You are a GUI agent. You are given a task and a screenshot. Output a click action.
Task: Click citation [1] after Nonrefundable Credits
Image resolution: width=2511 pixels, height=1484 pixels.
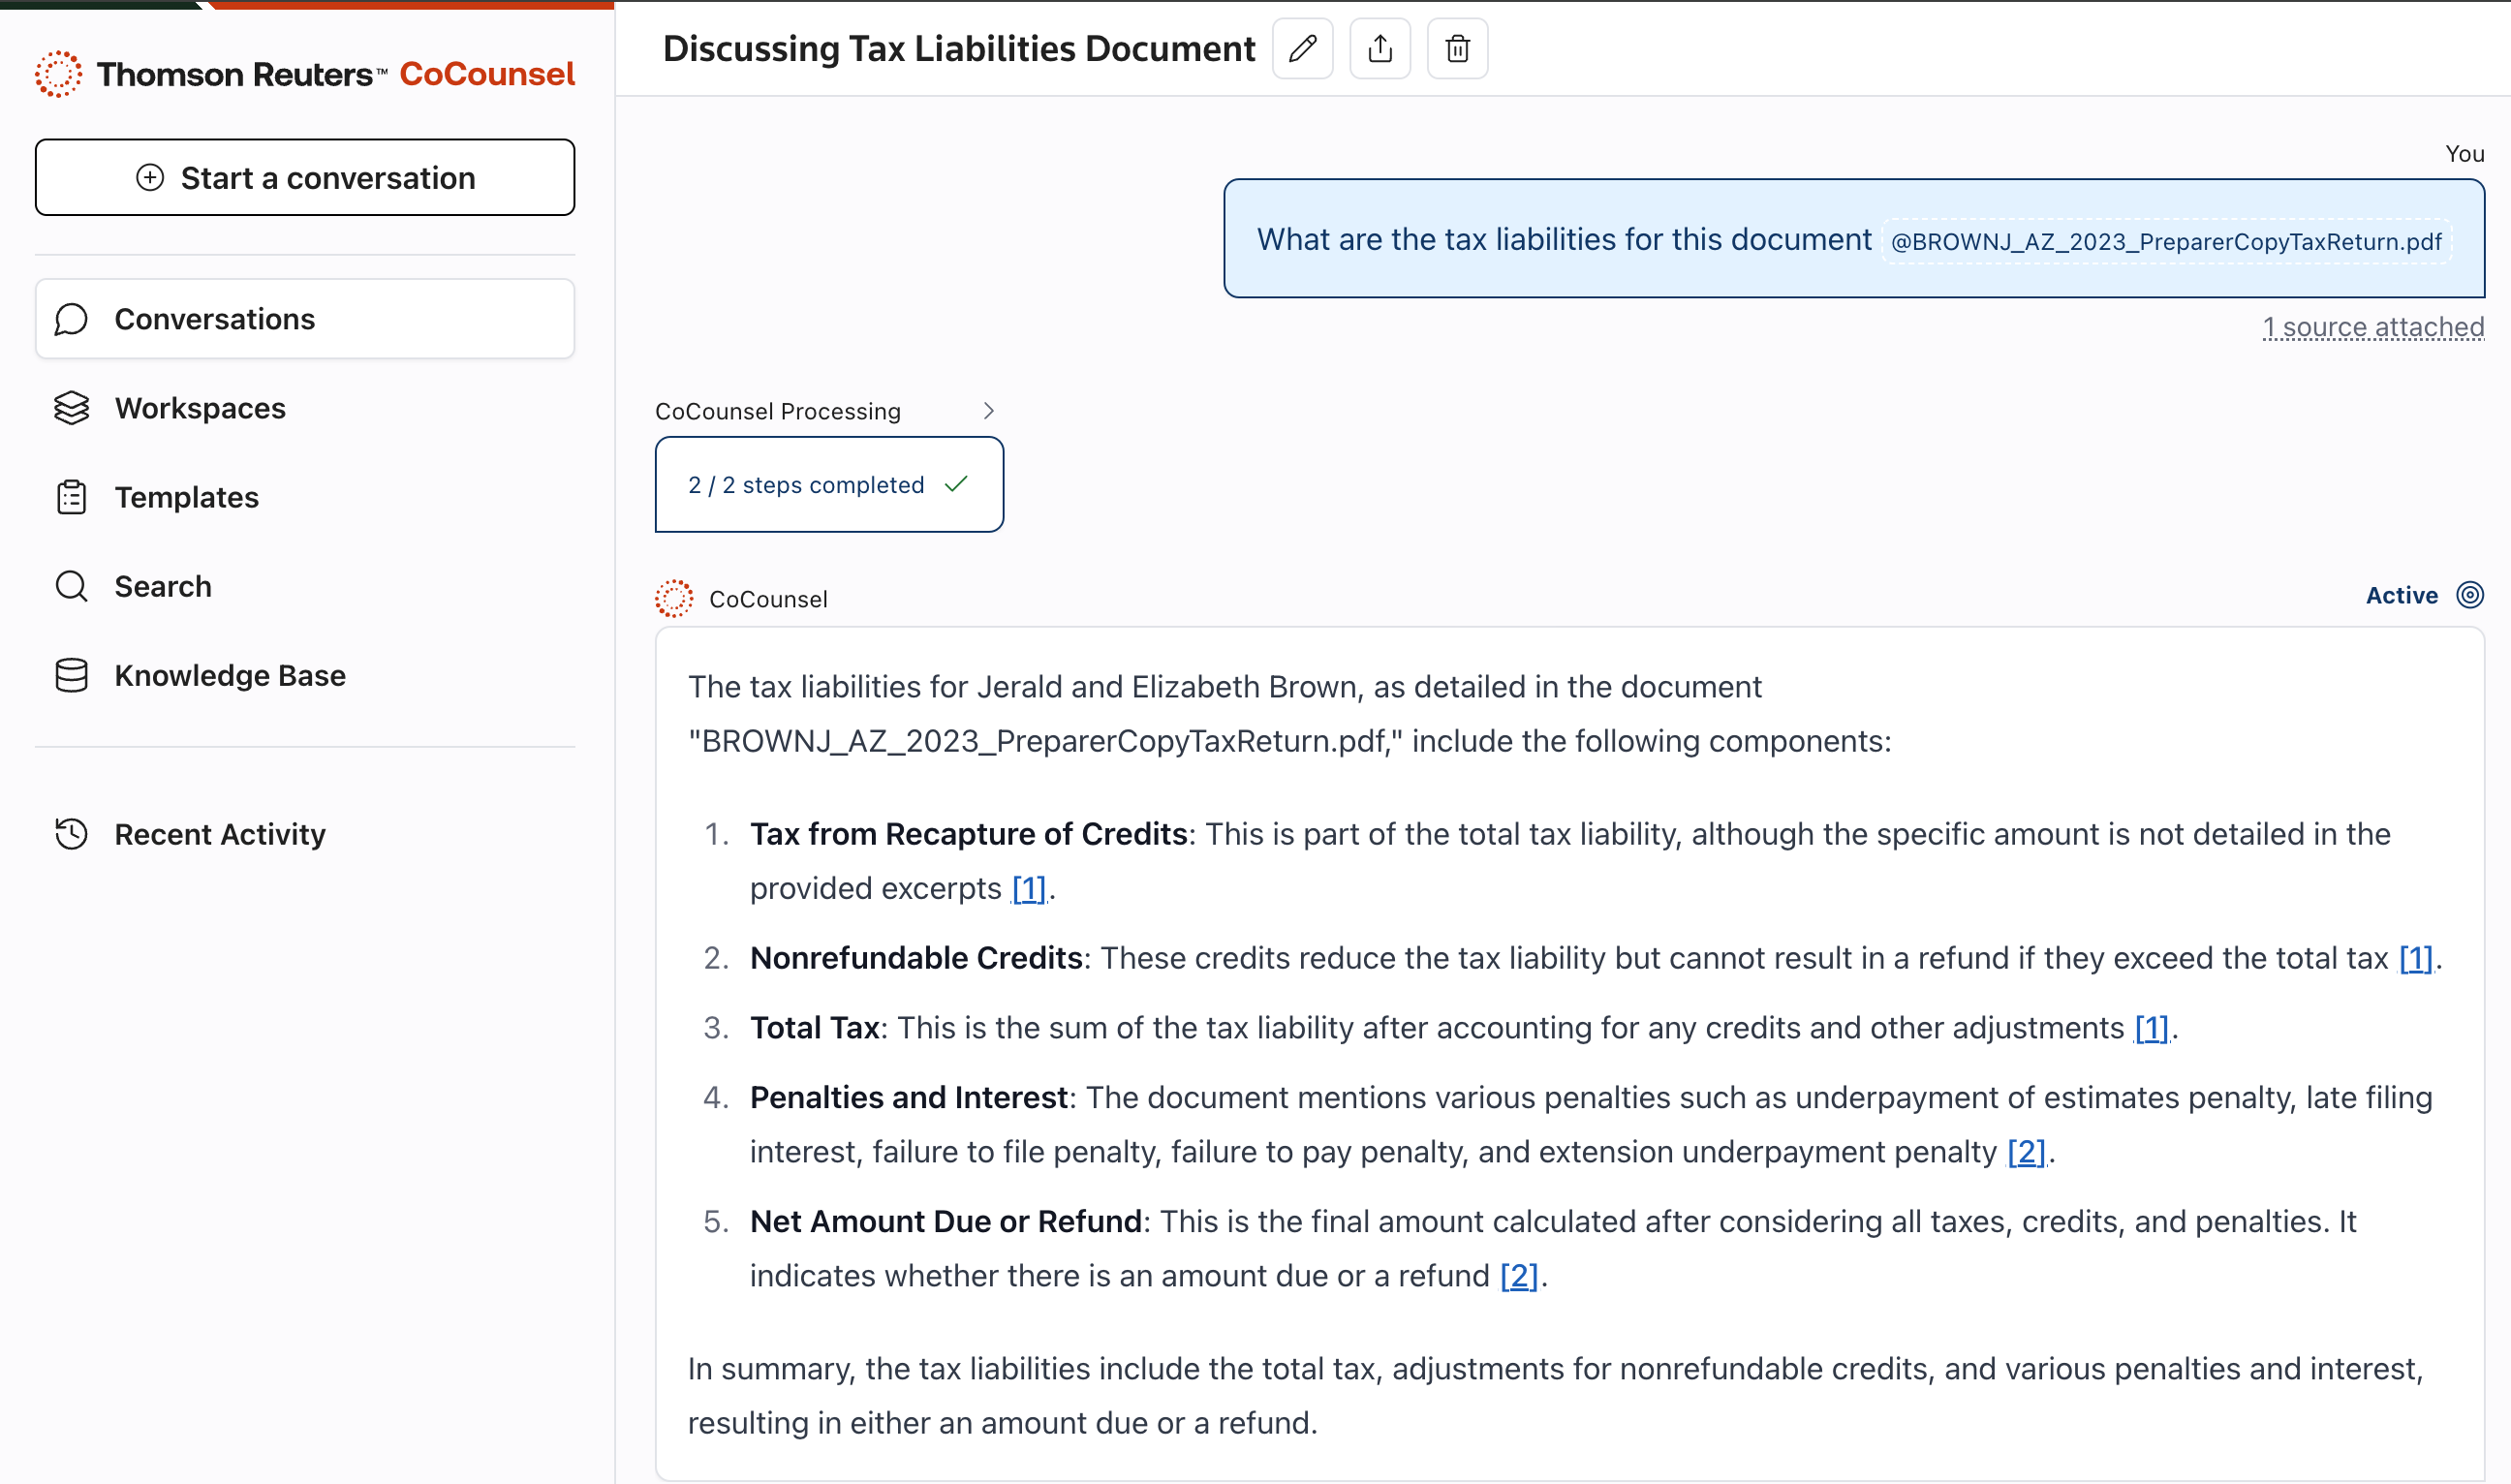(2414, 958)
